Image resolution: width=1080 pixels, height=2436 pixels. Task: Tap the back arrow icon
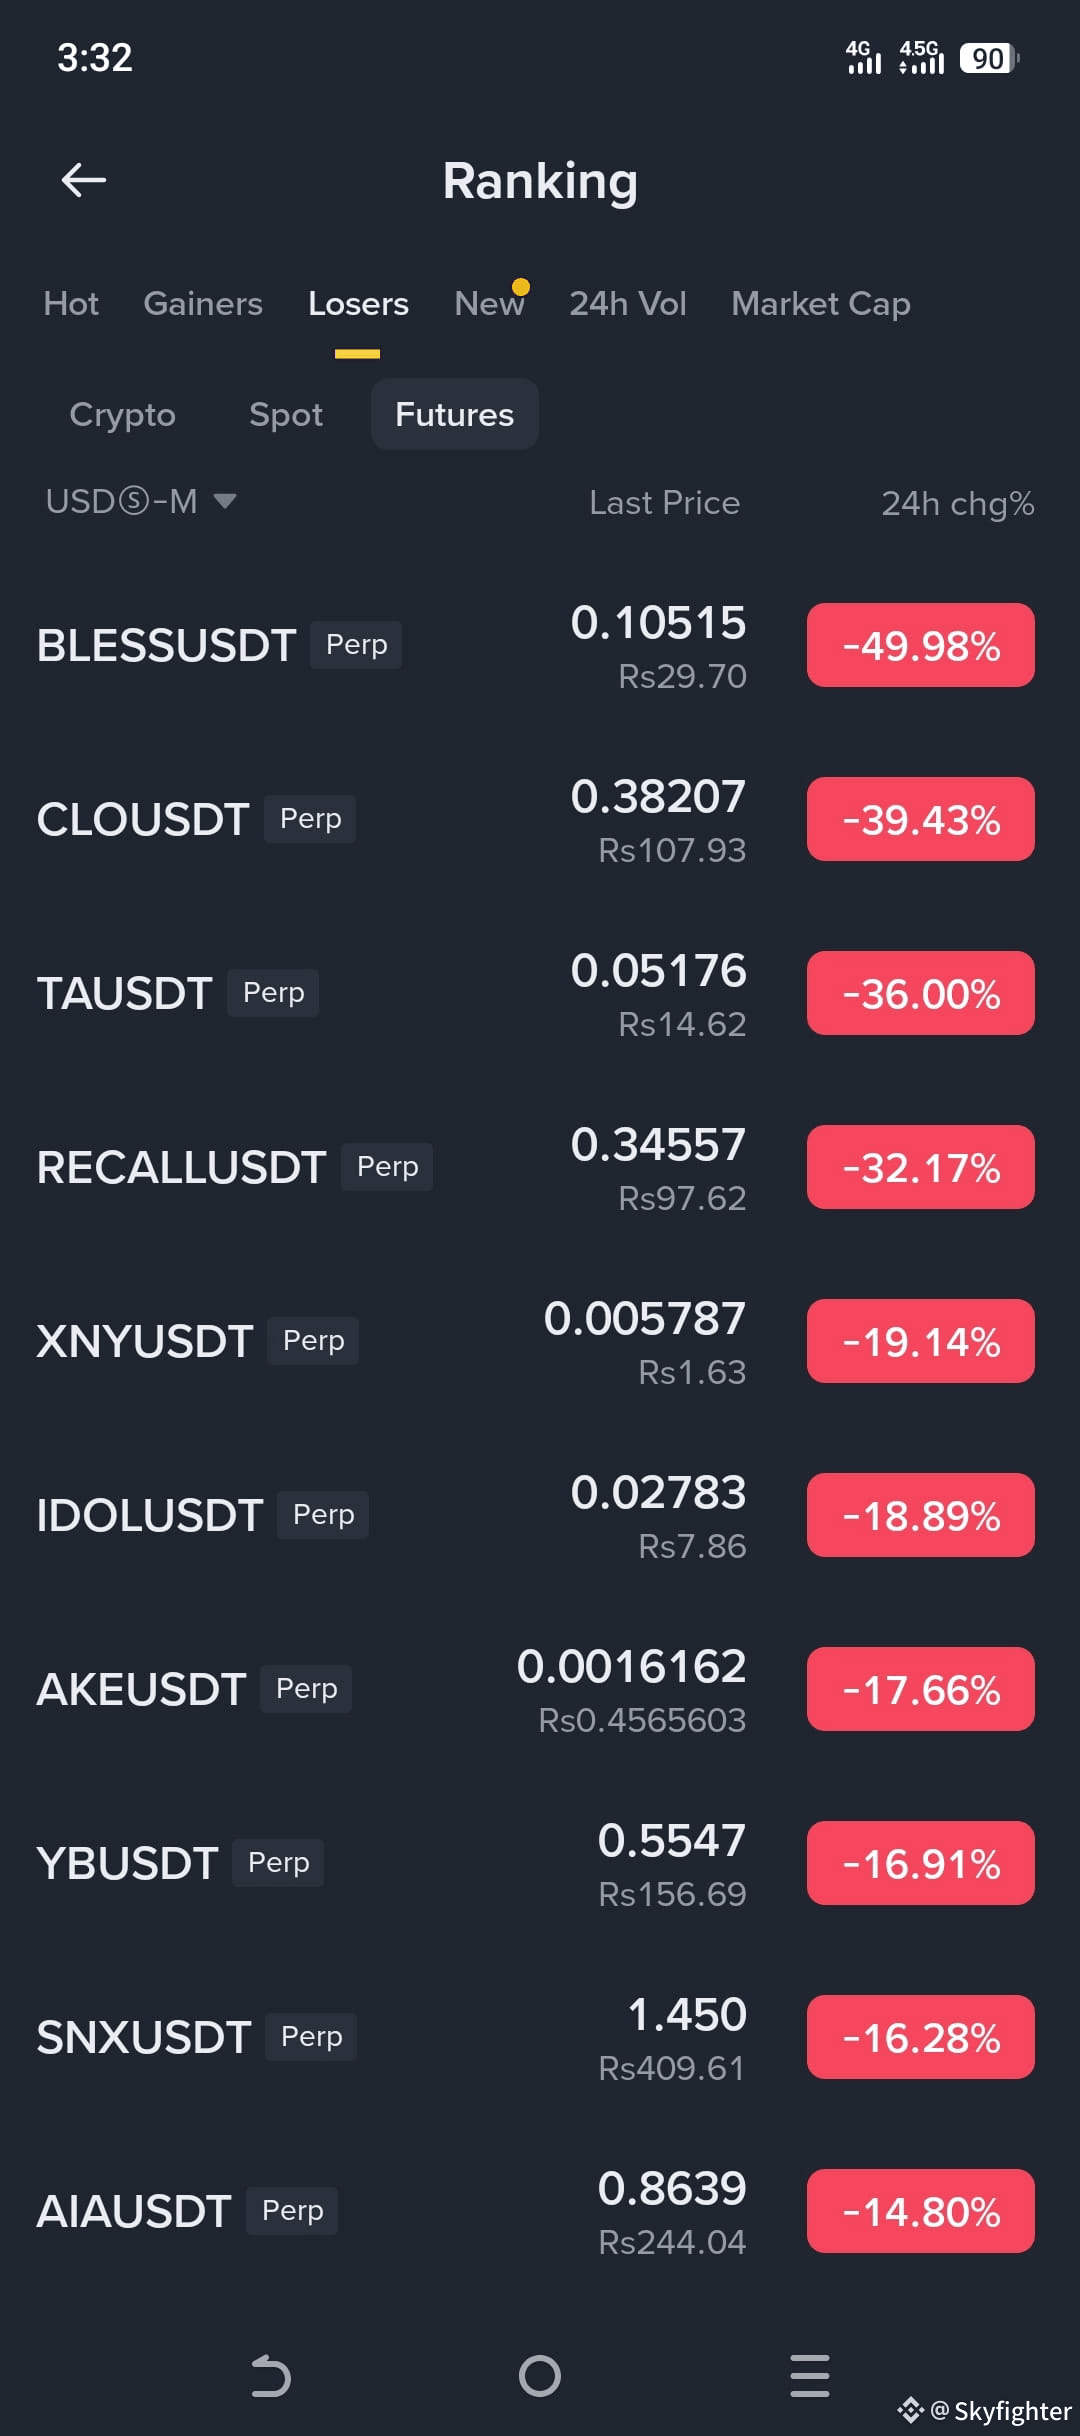click(x=84, y=180)
